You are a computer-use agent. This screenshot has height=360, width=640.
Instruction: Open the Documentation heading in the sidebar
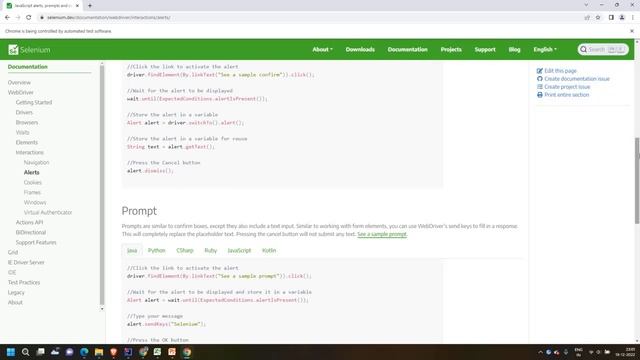(28, 67)
